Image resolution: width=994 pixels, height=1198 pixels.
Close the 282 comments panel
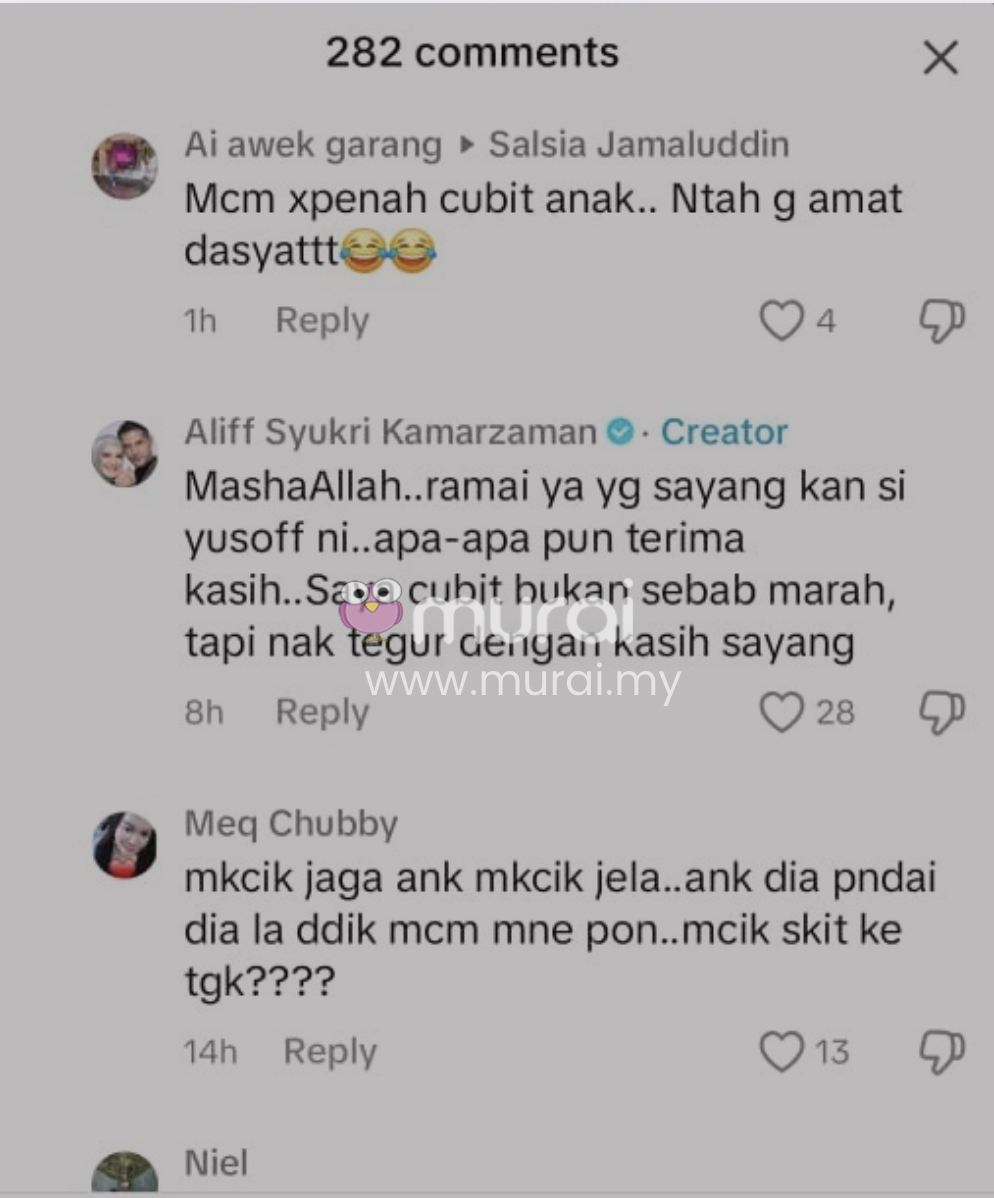click(940, 58)
